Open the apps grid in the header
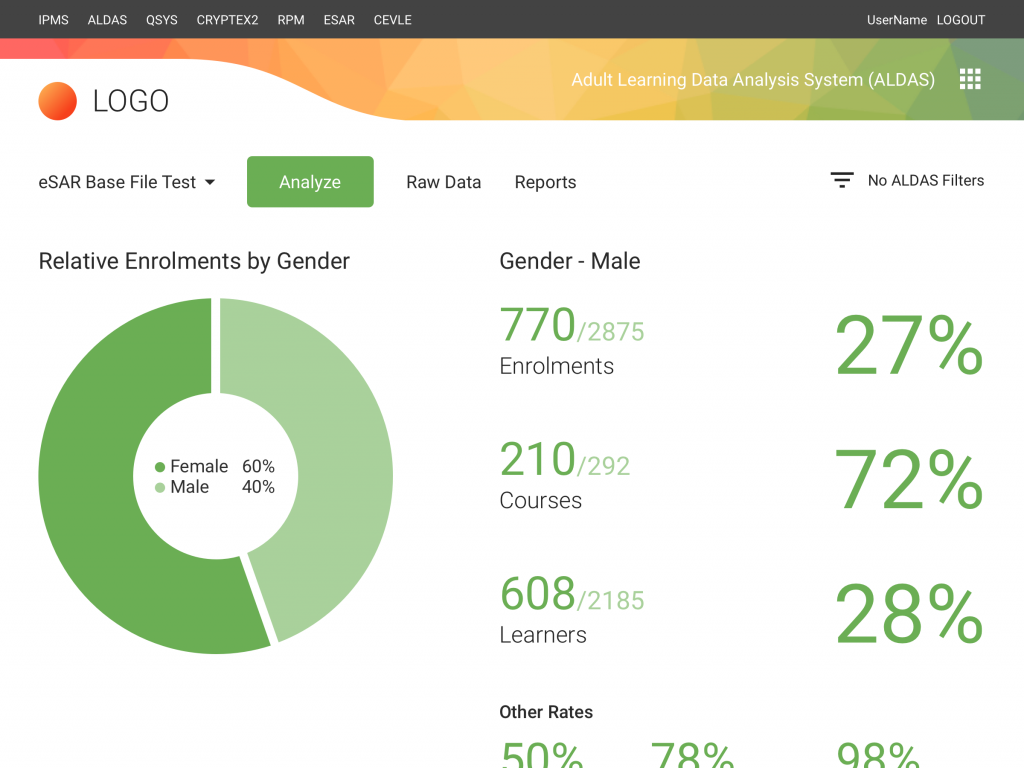 [970, 79]
